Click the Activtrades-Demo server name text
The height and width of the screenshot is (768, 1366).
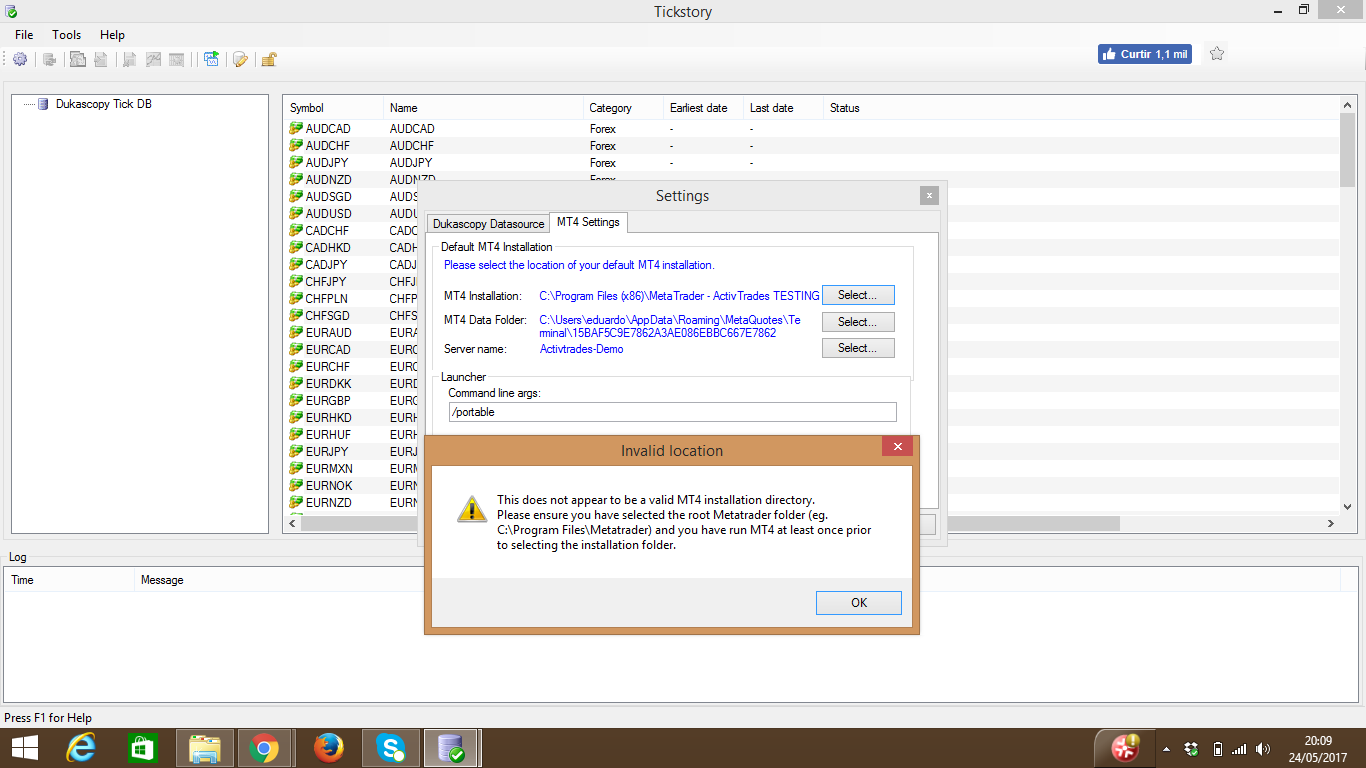coord(581,349)
